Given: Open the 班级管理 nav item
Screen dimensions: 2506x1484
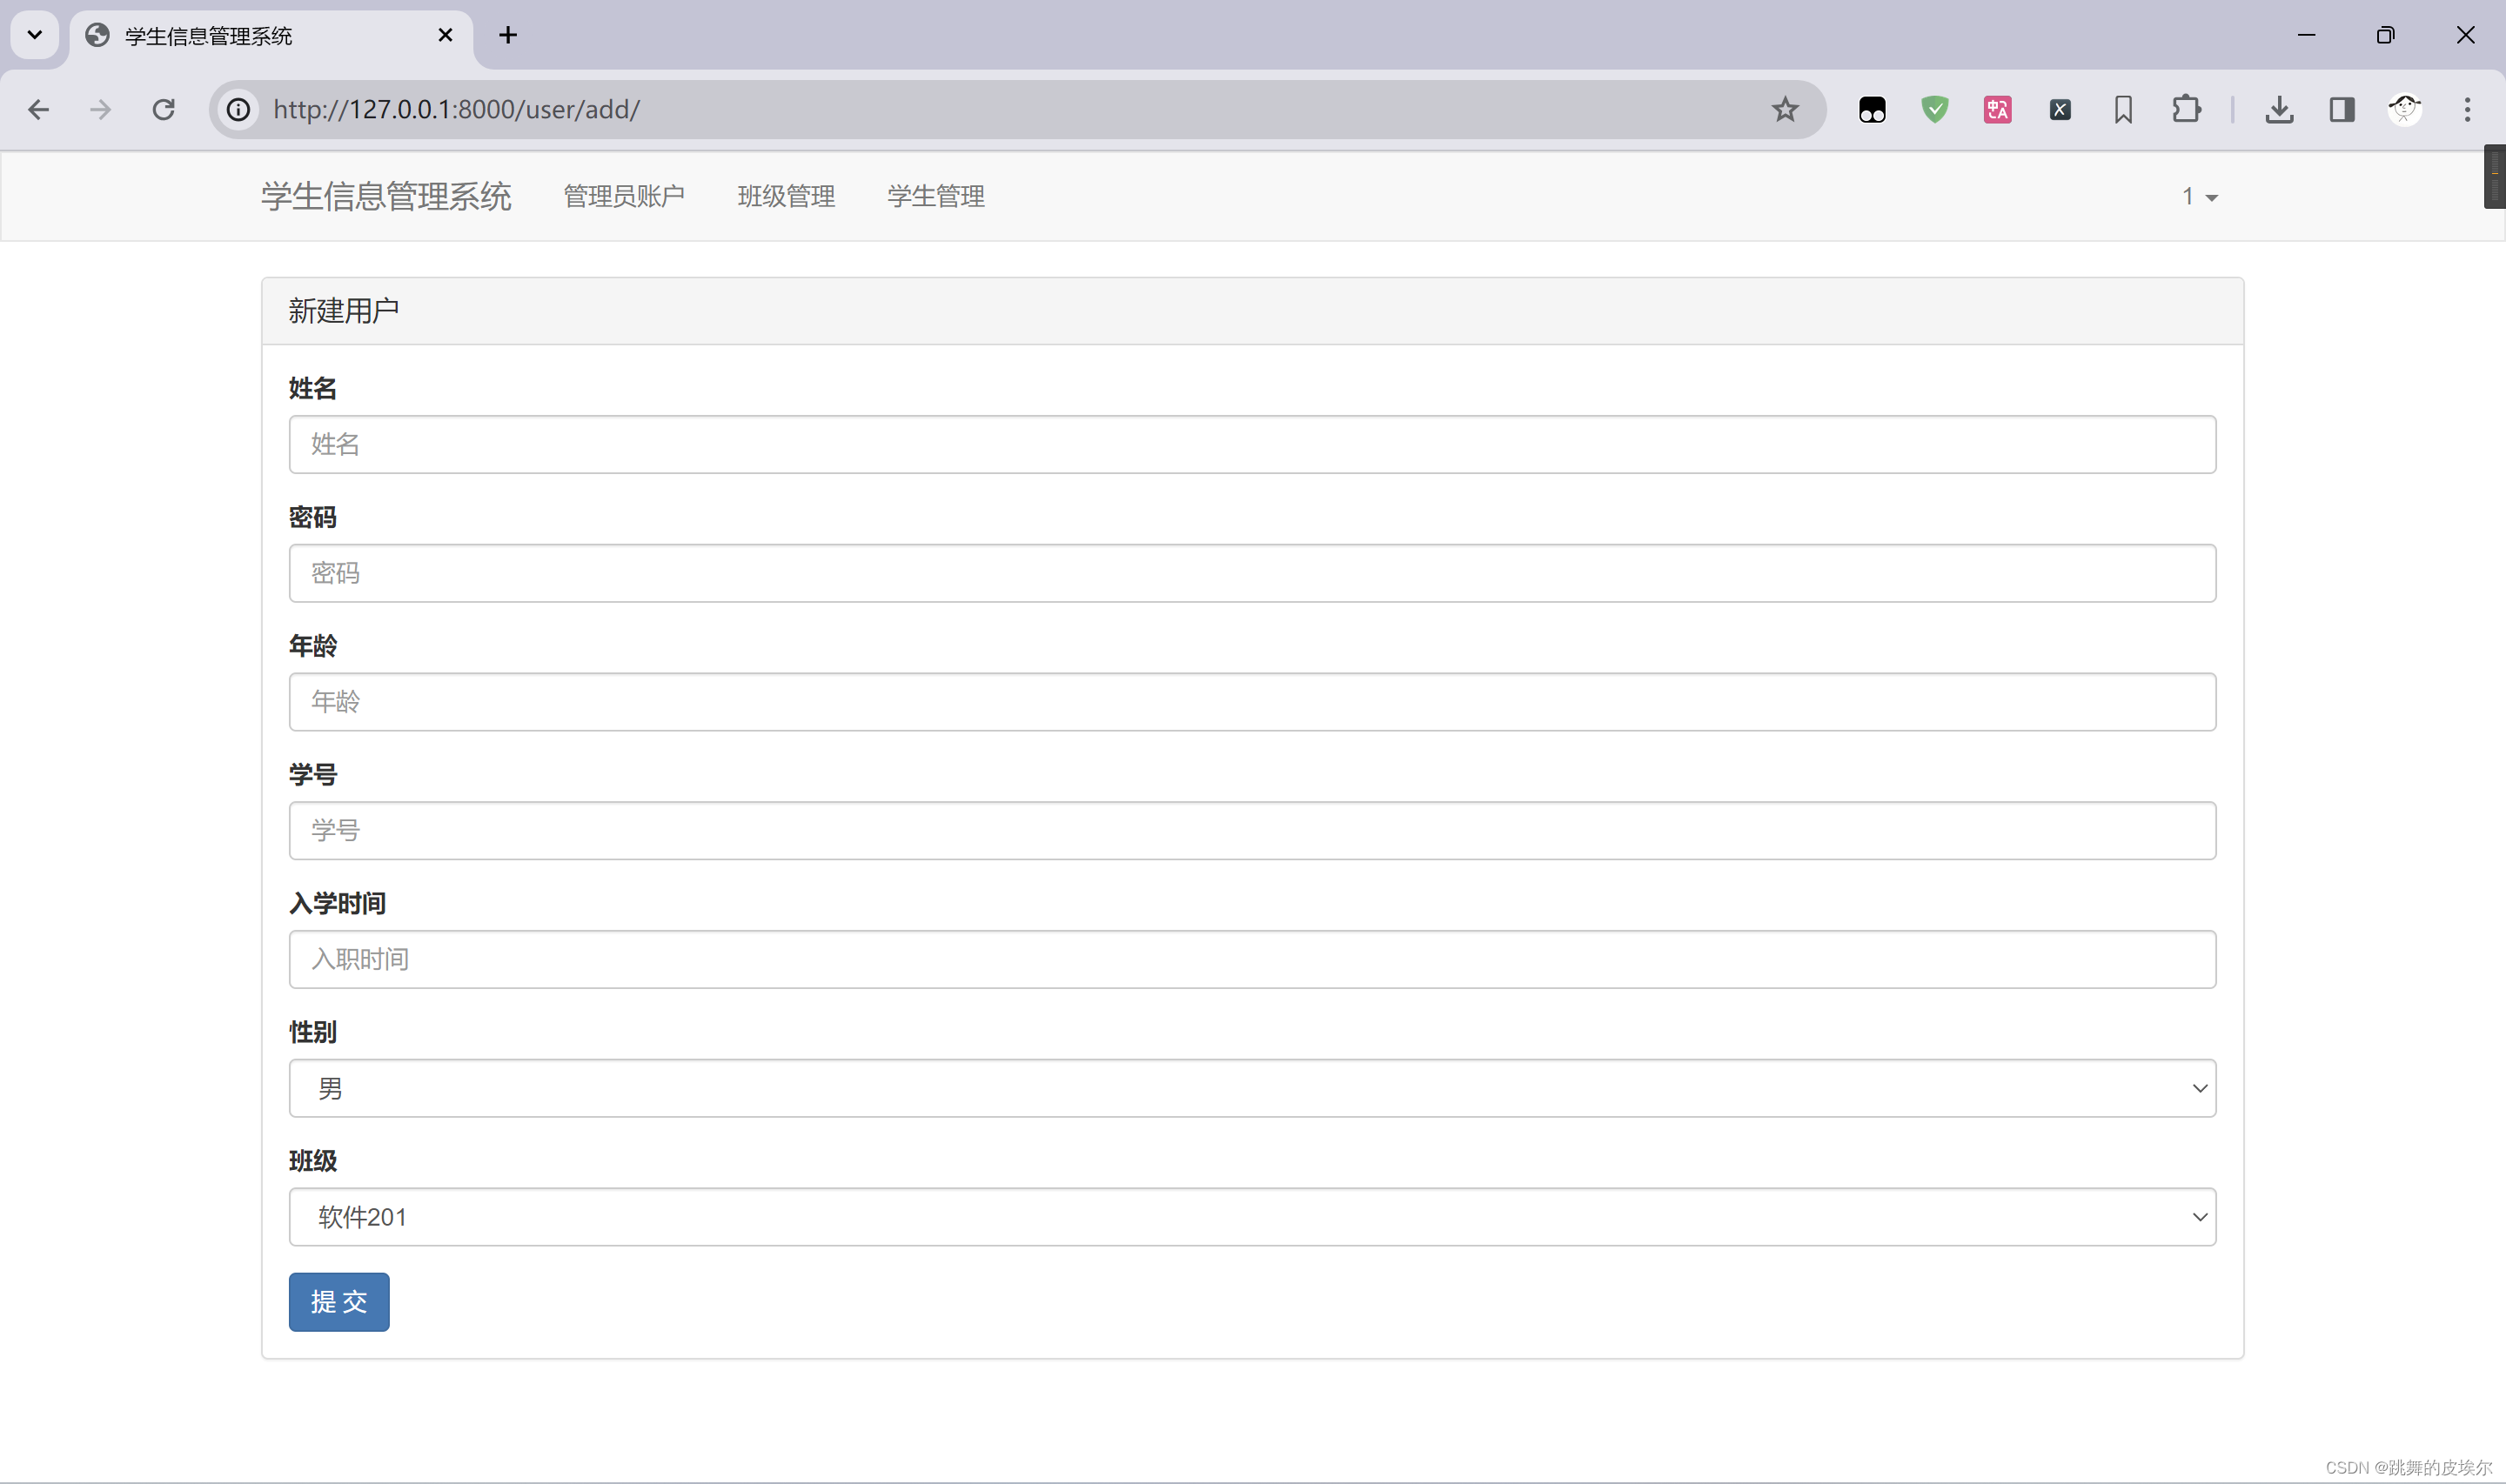Looking at the screenshot, I should pos(786,196).
